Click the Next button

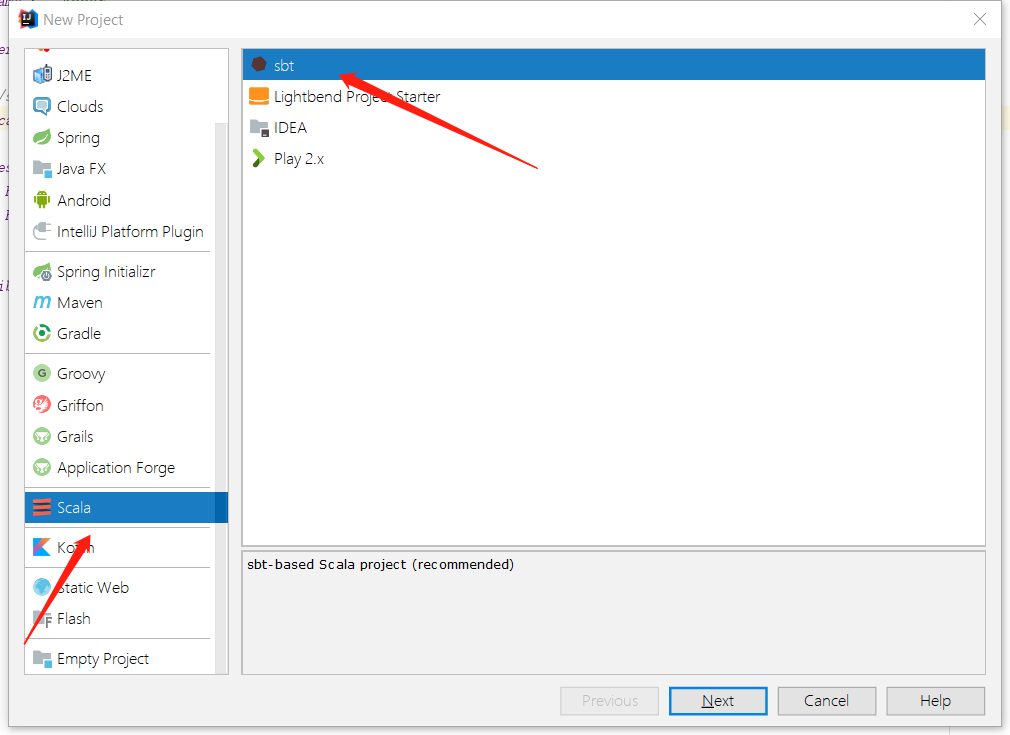[718, 700]
